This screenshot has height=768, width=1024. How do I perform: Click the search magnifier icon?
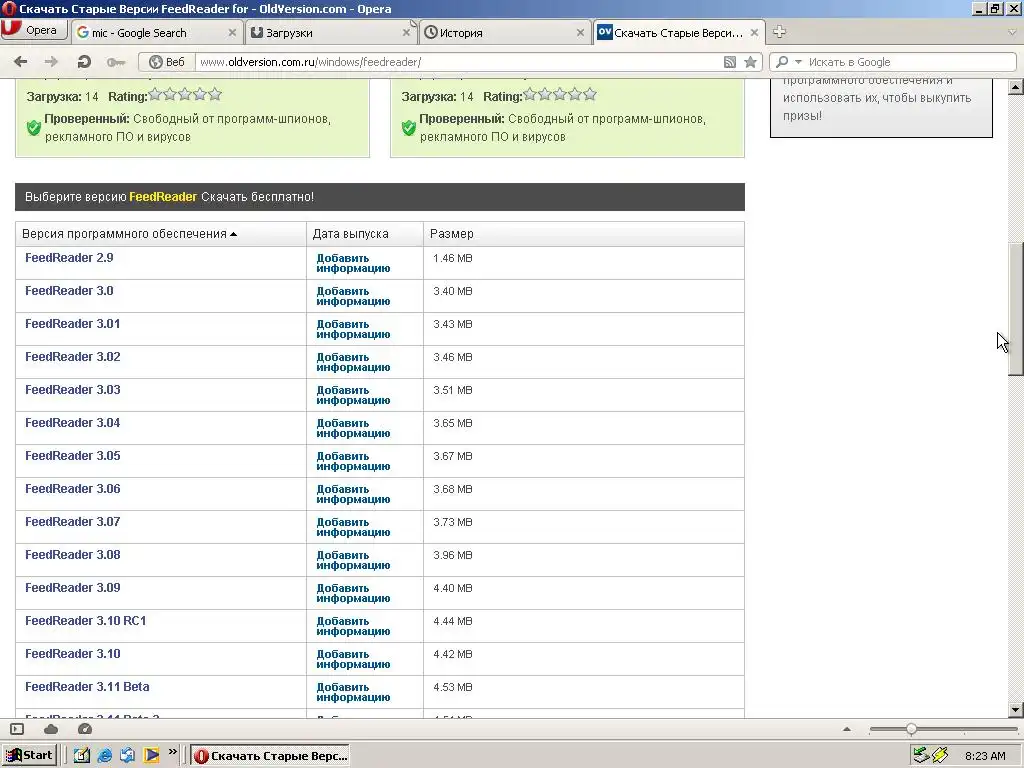(x=782, y=62)
